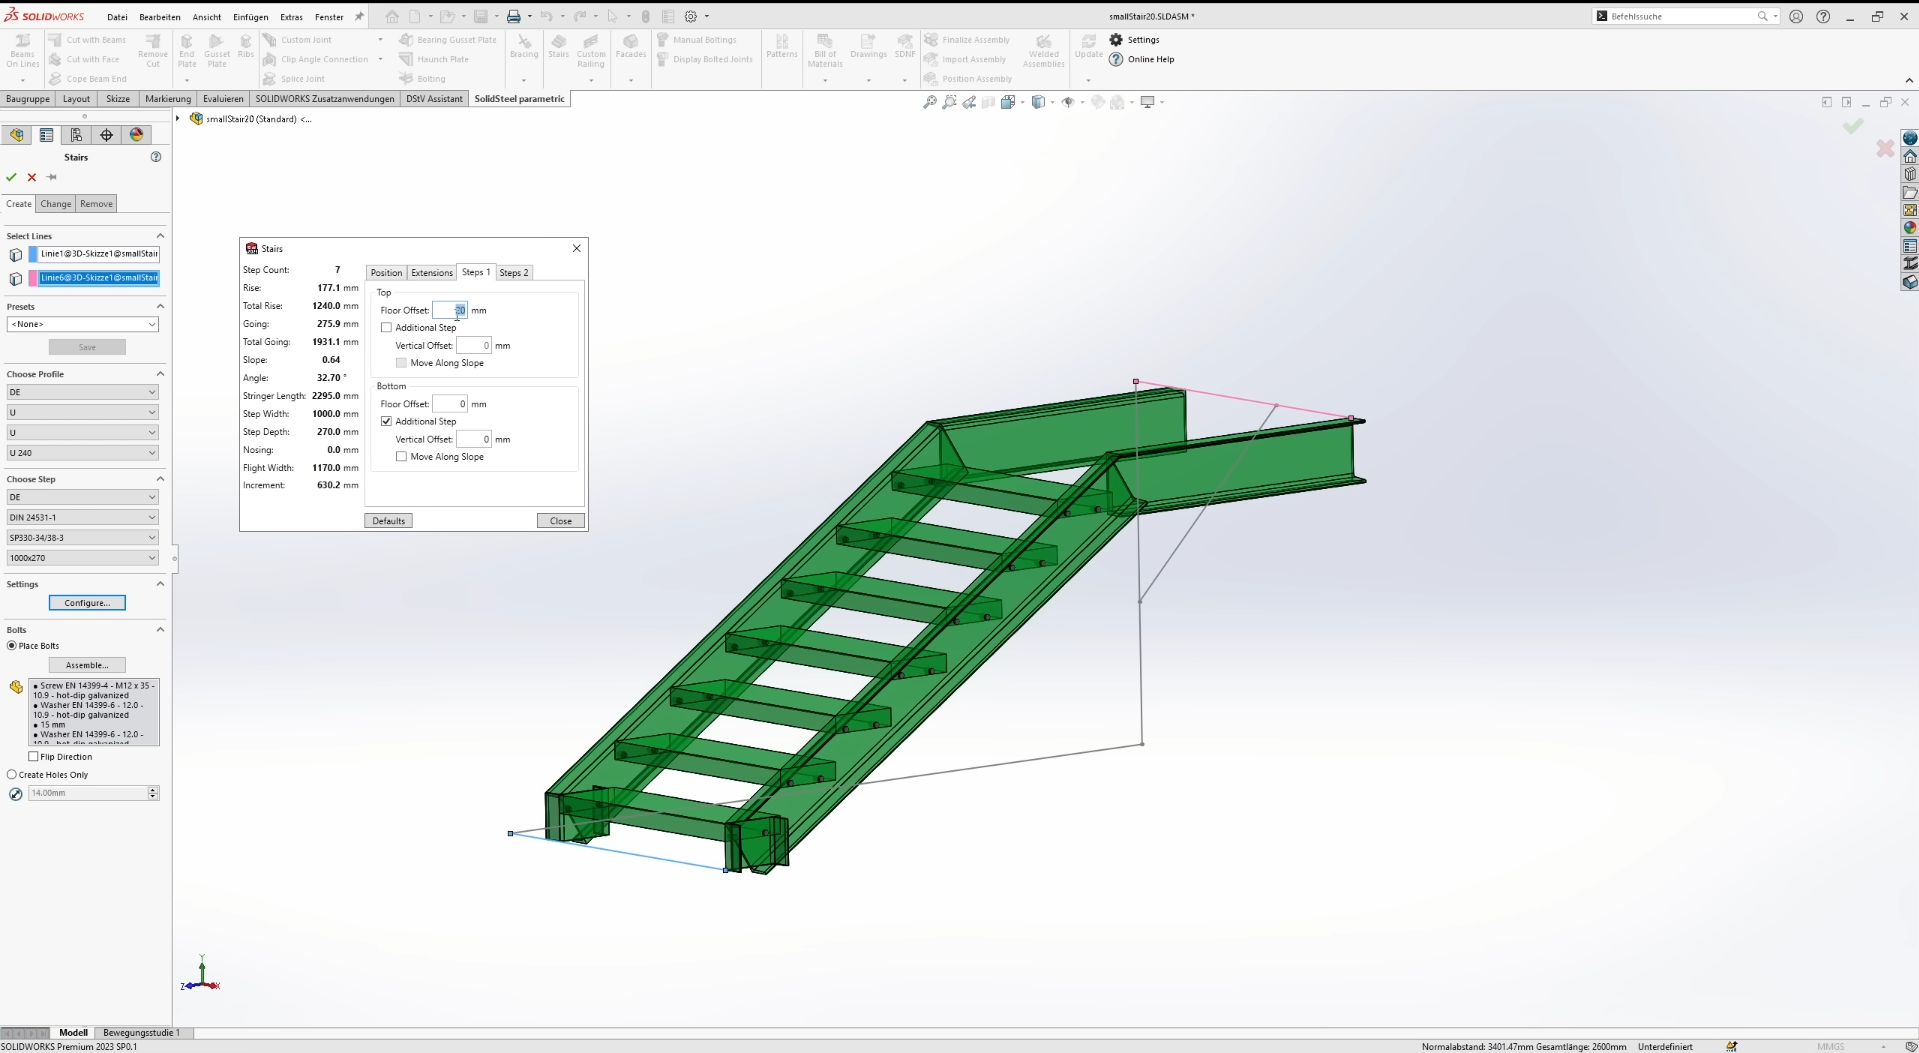Select the Ribs tool
This screenshot has width=1919, height=1053.
tap(246, 46)
